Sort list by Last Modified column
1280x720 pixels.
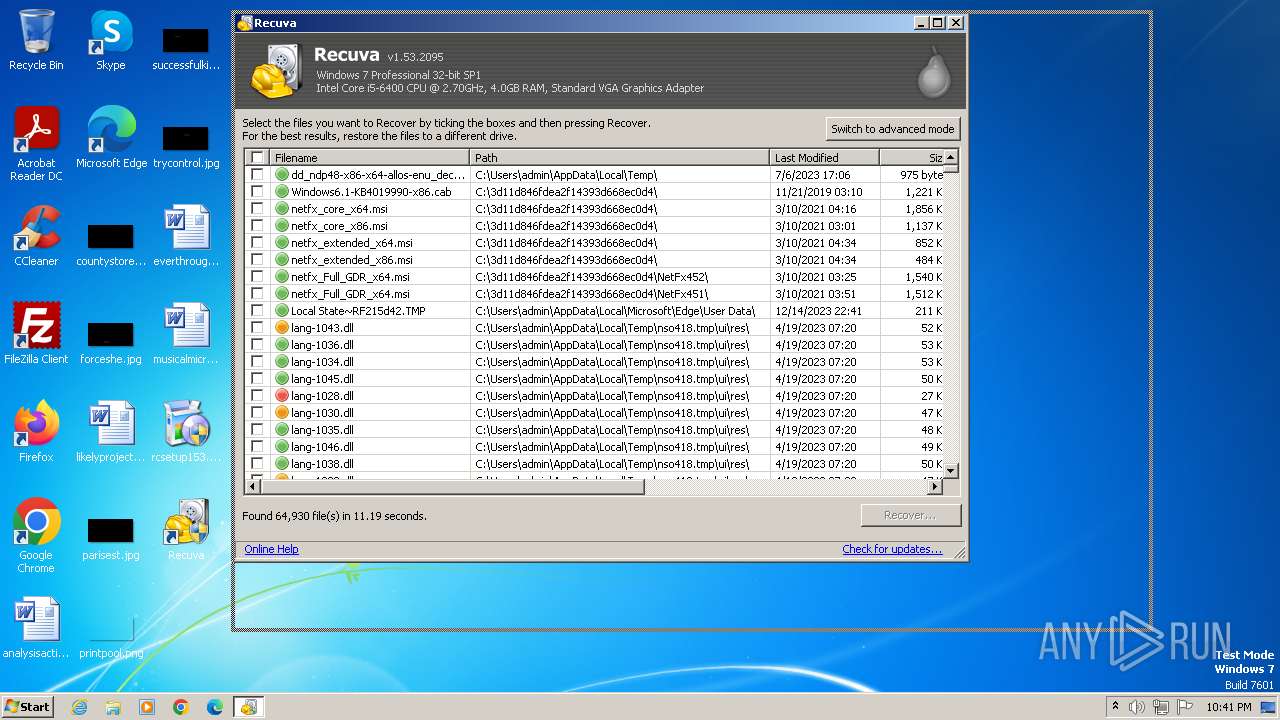824,158
